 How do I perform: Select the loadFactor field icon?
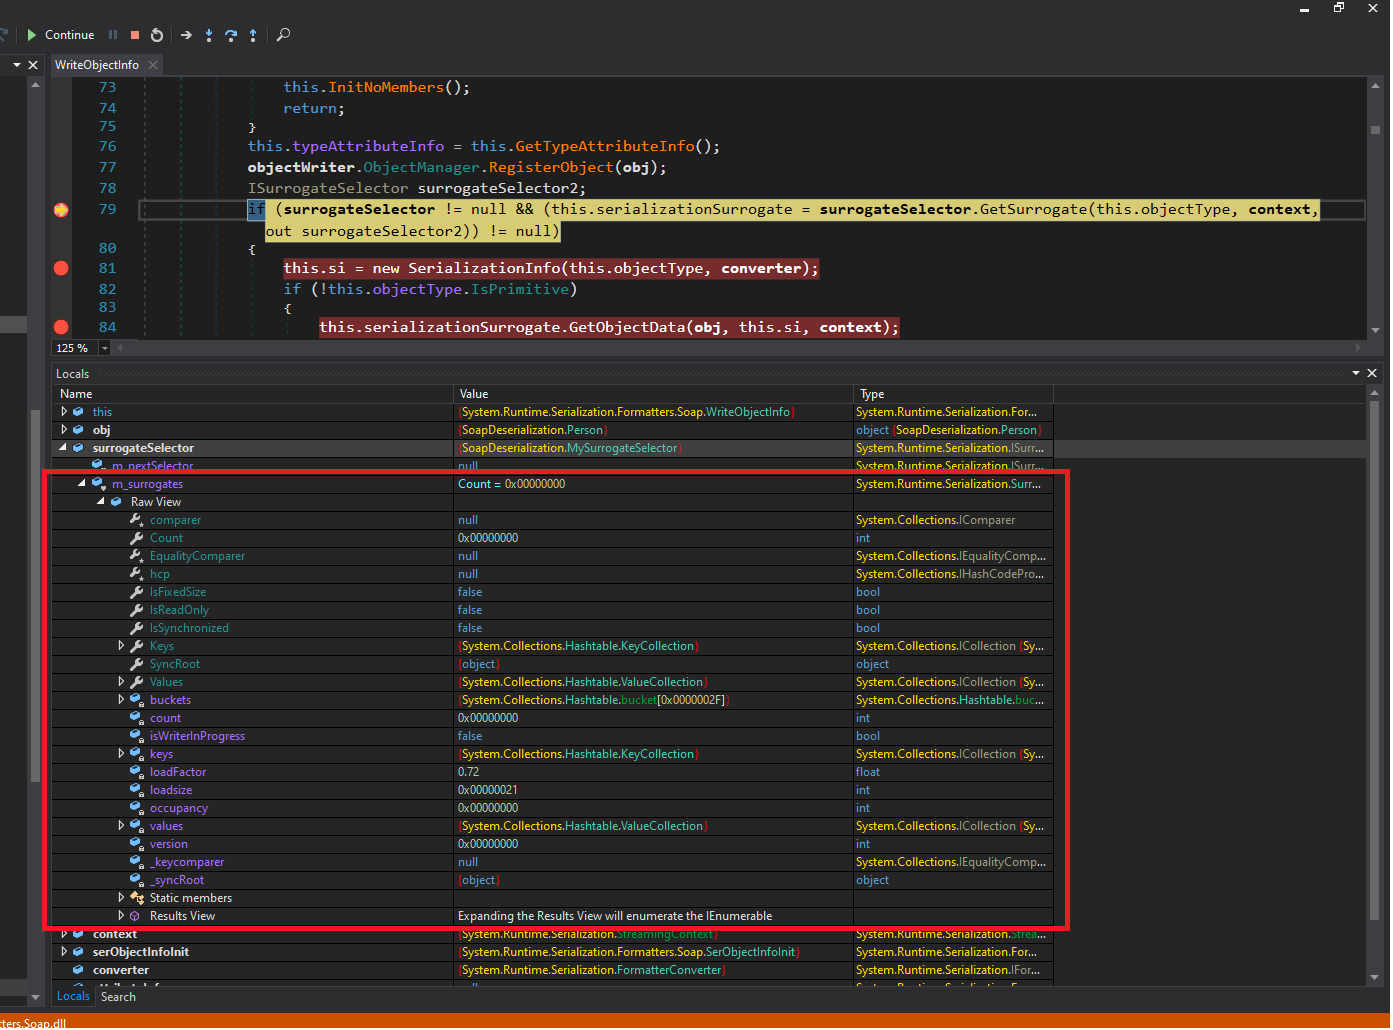(x=136, y=772)
